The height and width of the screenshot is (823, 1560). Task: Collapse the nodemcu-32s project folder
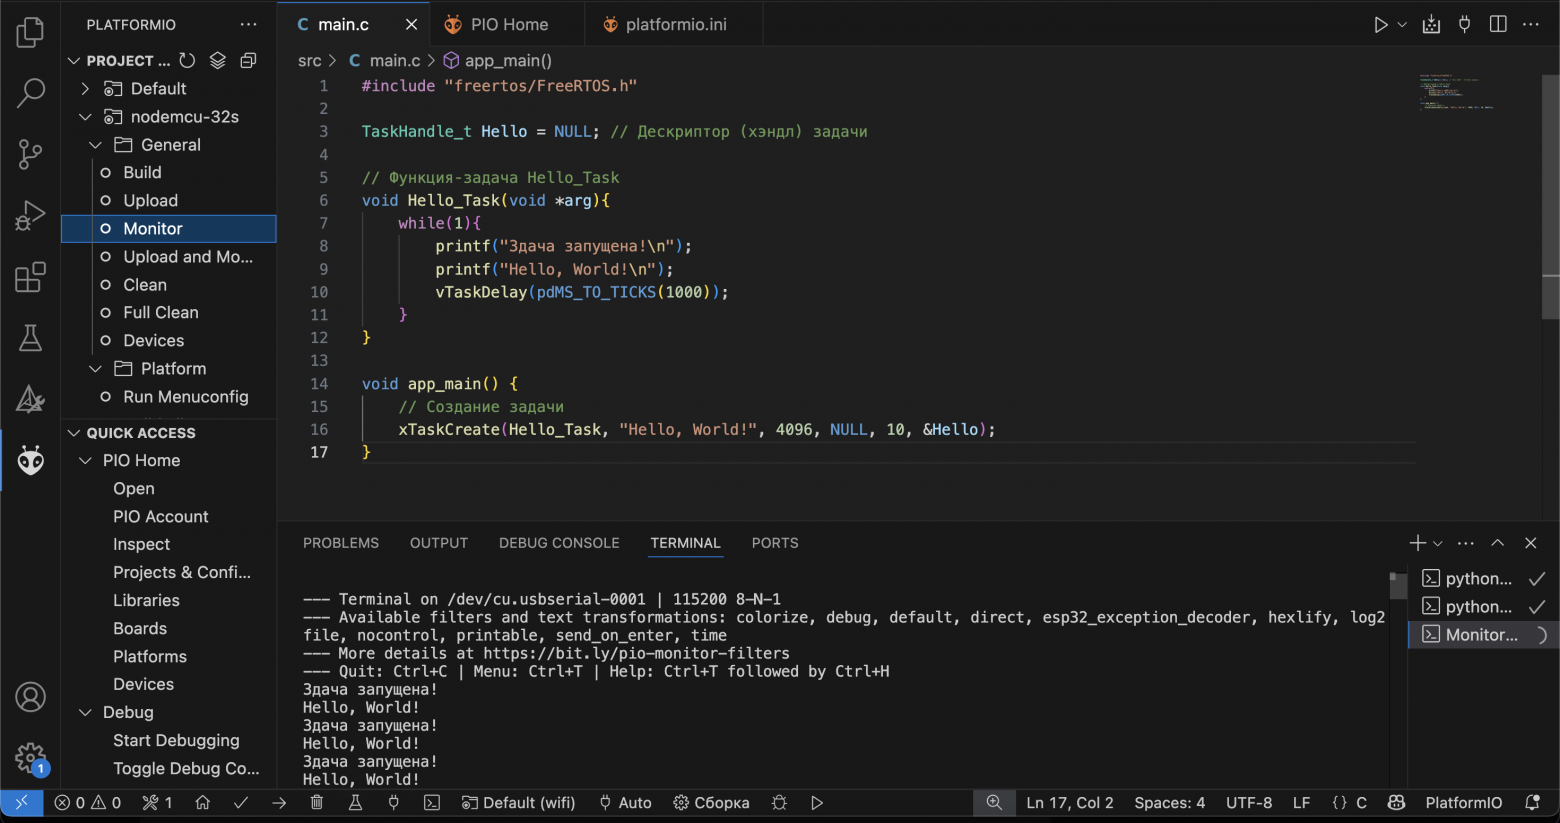pos(85,116)
